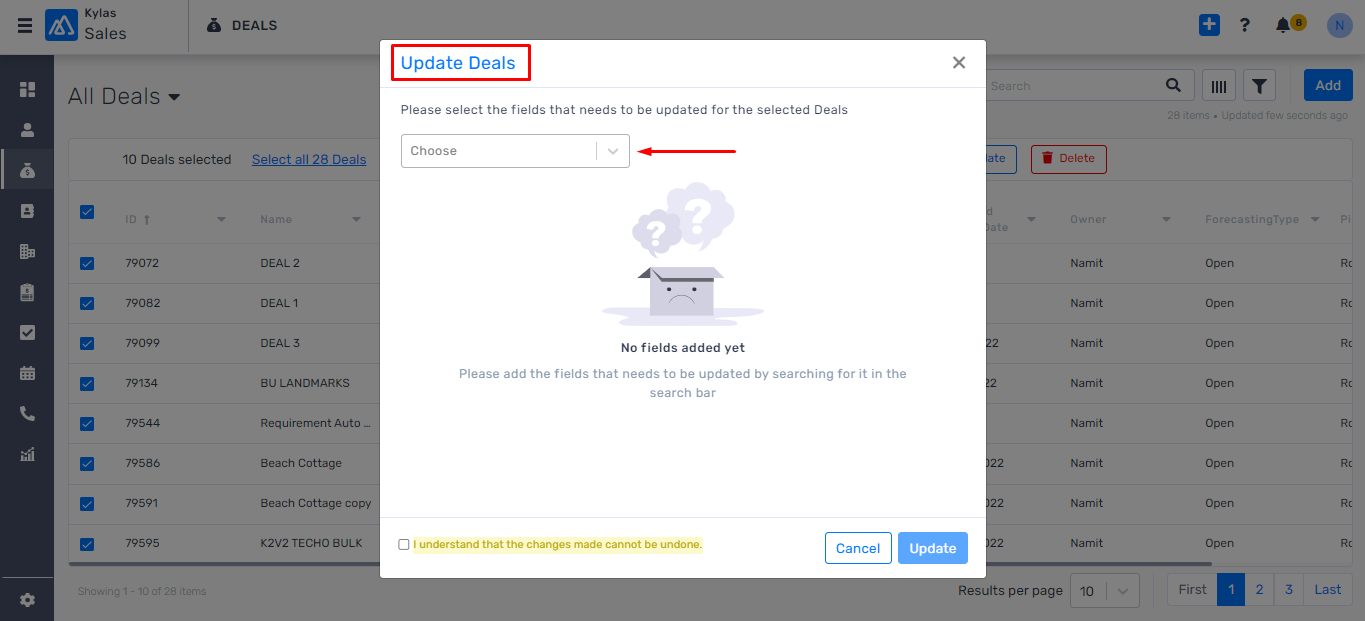Check the 'changes cannot be undone' checkbox

(x=404, y=545)
